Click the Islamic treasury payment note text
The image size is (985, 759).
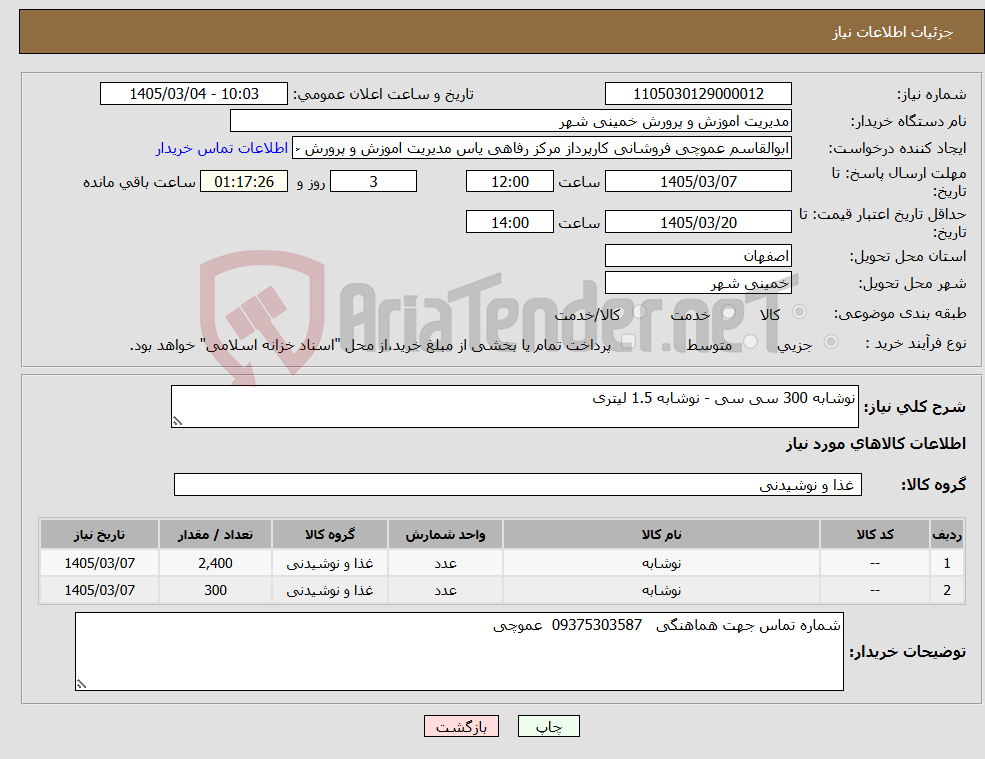370,345
